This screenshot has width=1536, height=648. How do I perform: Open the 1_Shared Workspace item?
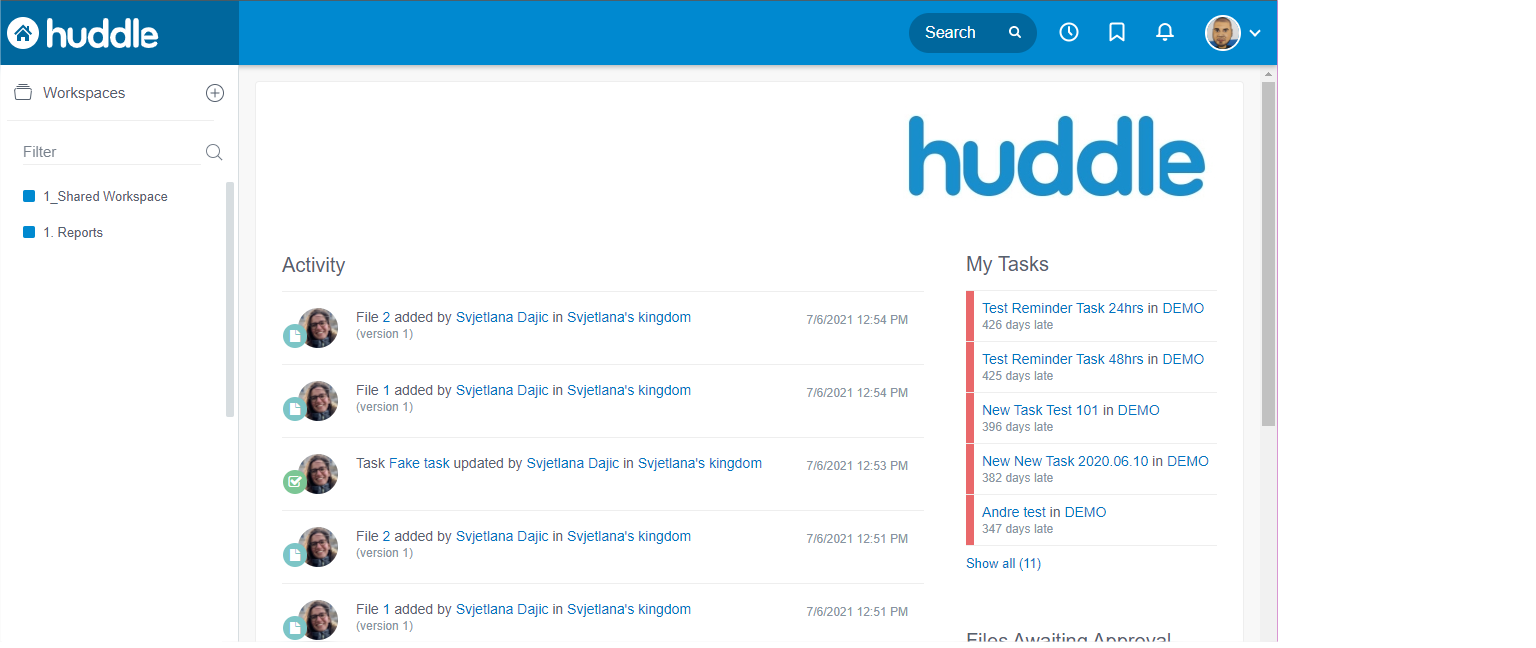pos(105,197)
